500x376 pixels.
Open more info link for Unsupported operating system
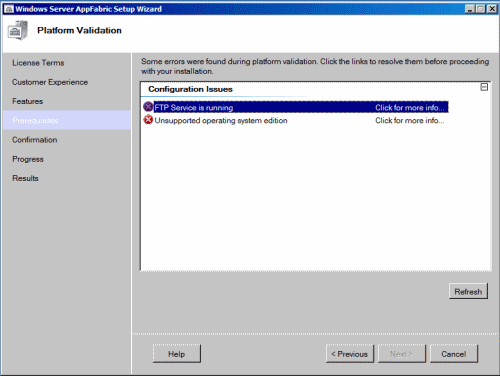pyautogui.click(x=410, y=120)
